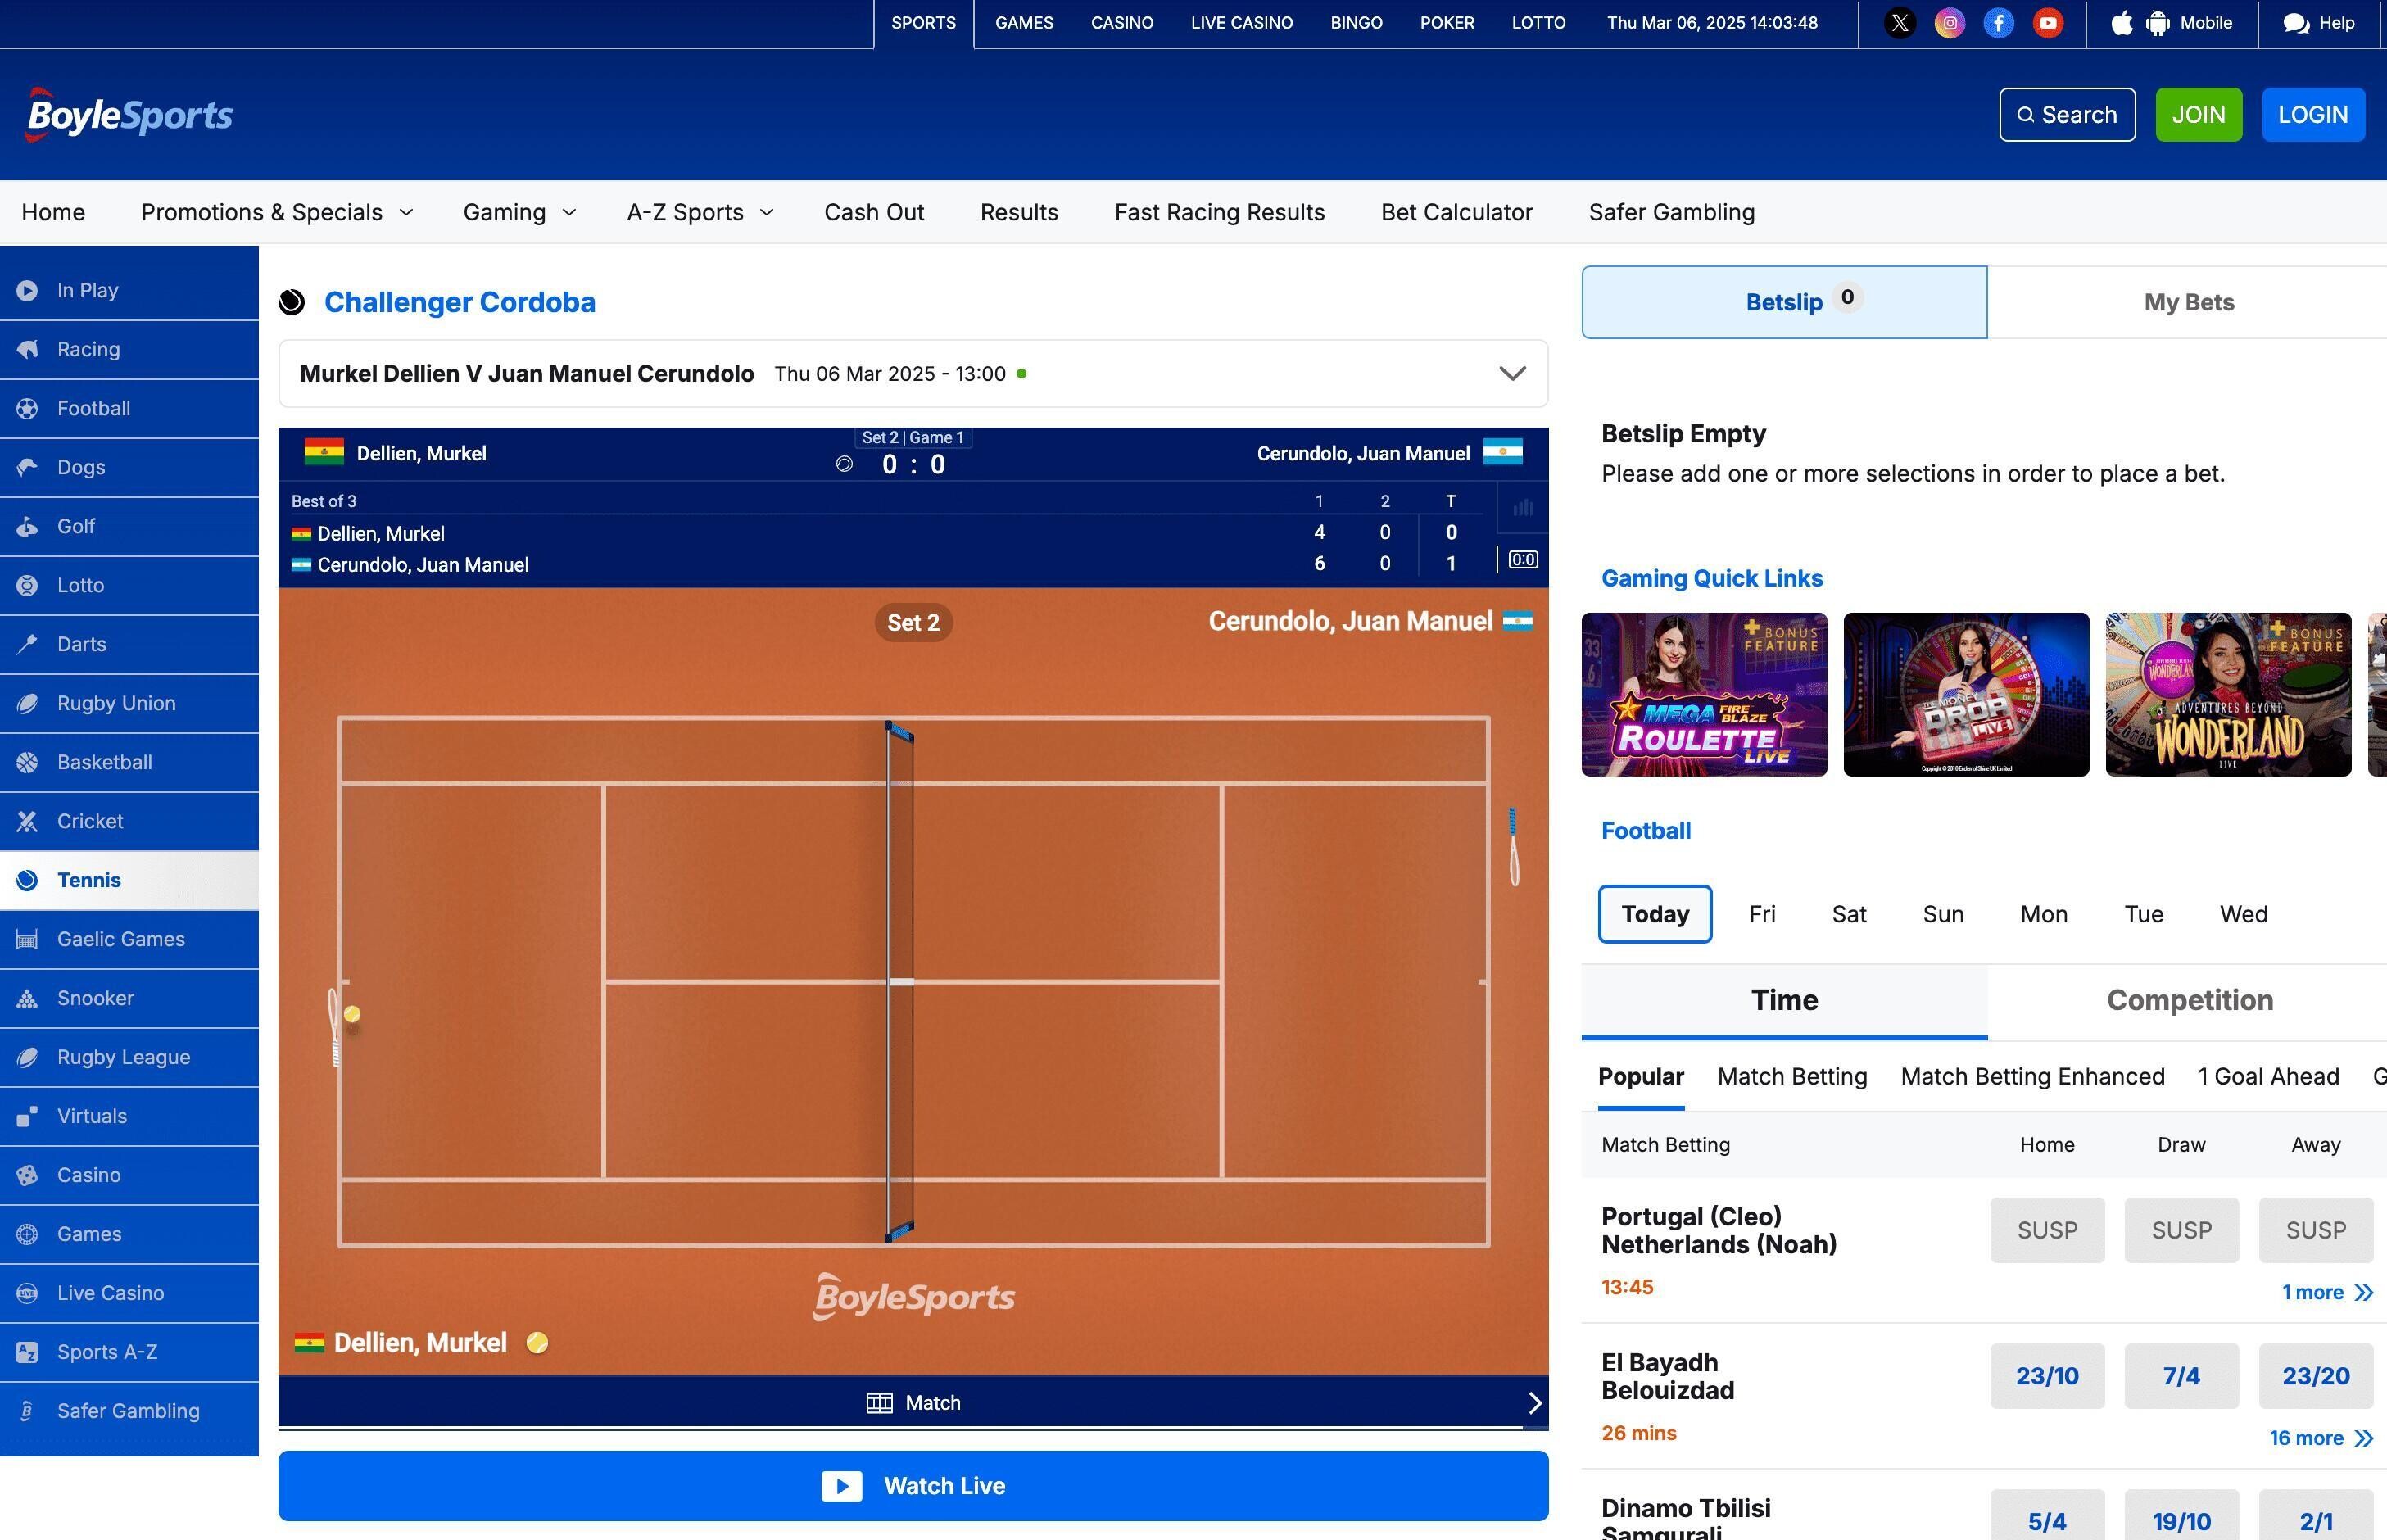Select the Tue day filter
Image resolution: width=2387 pixels, height=1540 pixels.
pyautogui.click(x=2143, y=914)
